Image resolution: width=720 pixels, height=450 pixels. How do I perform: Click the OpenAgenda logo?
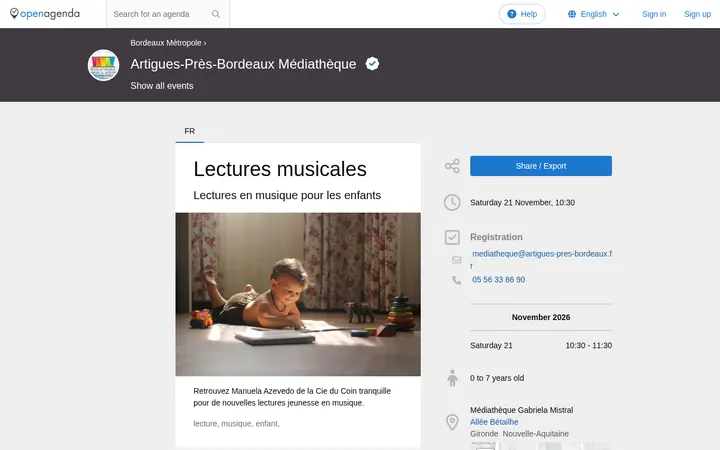click(x=45, y=14)
